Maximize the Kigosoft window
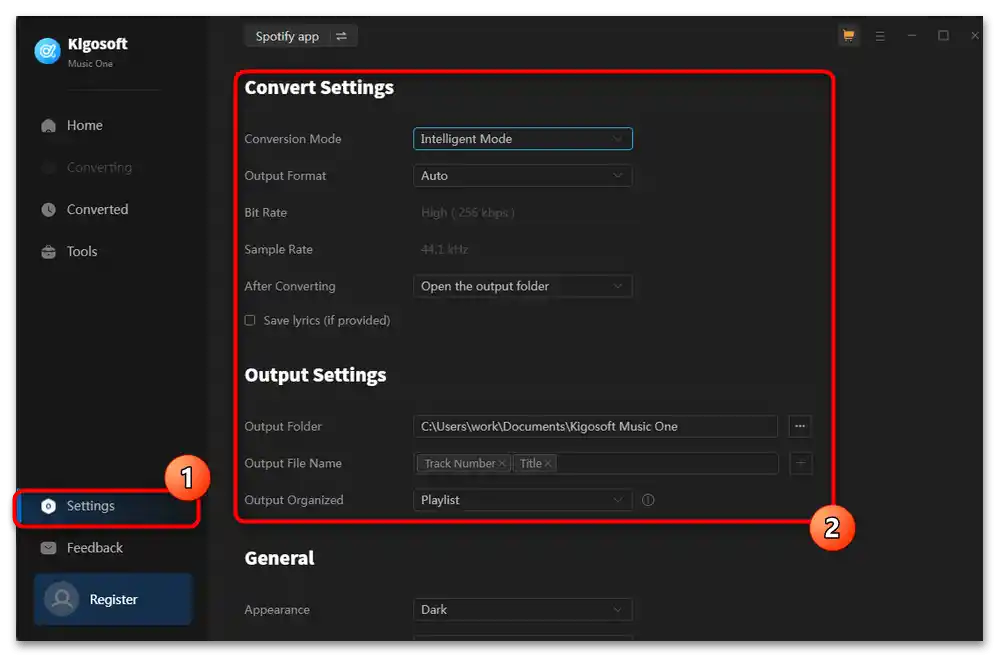Image resolution: width=999 pixels, height=657 pixels. click(x=943, y=36)
